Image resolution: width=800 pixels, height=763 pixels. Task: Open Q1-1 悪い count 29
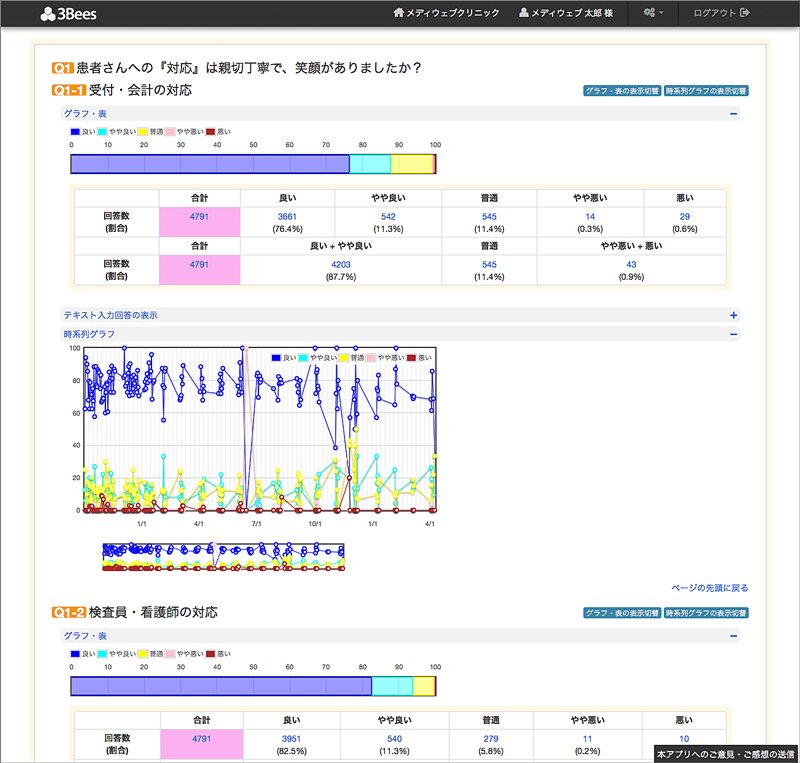coord(685,216)
